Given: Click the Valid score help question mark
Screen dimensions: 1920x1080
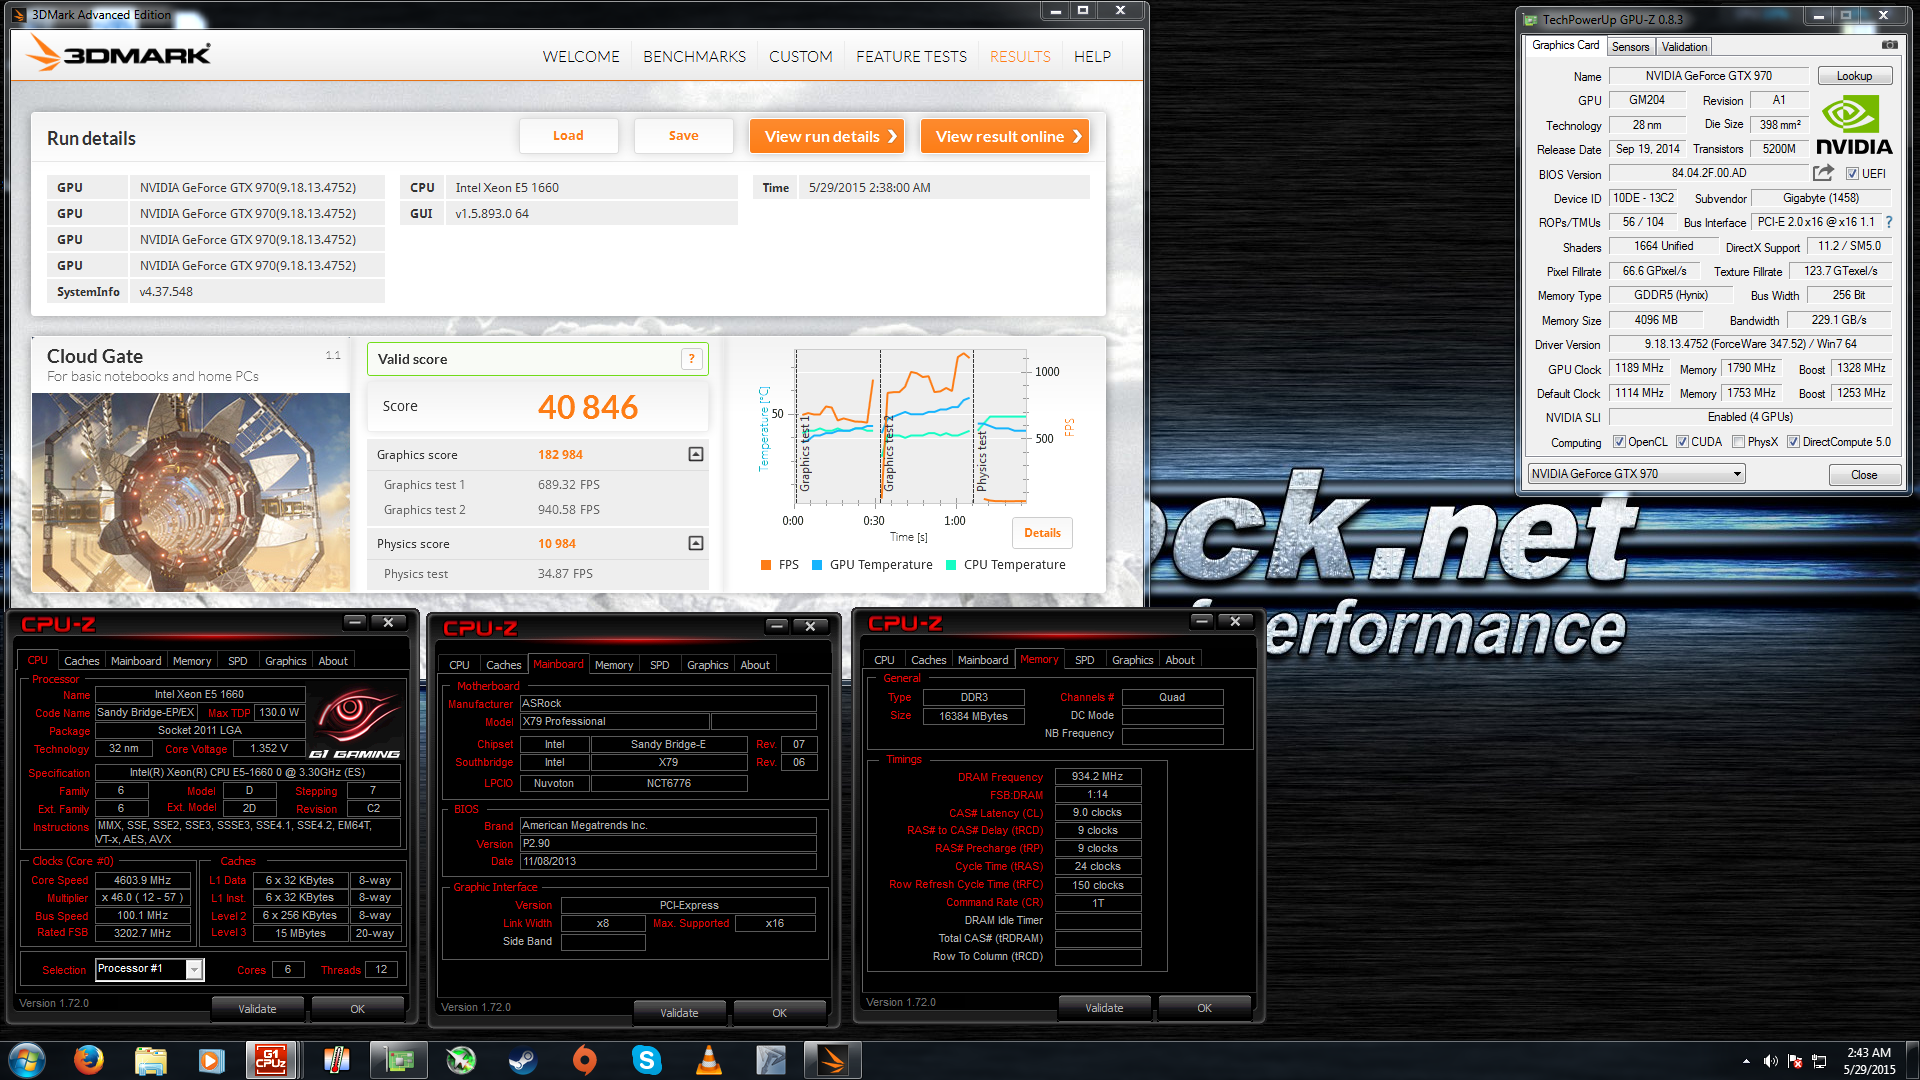Looking at the screenshot, I should [x=691, y=359].
